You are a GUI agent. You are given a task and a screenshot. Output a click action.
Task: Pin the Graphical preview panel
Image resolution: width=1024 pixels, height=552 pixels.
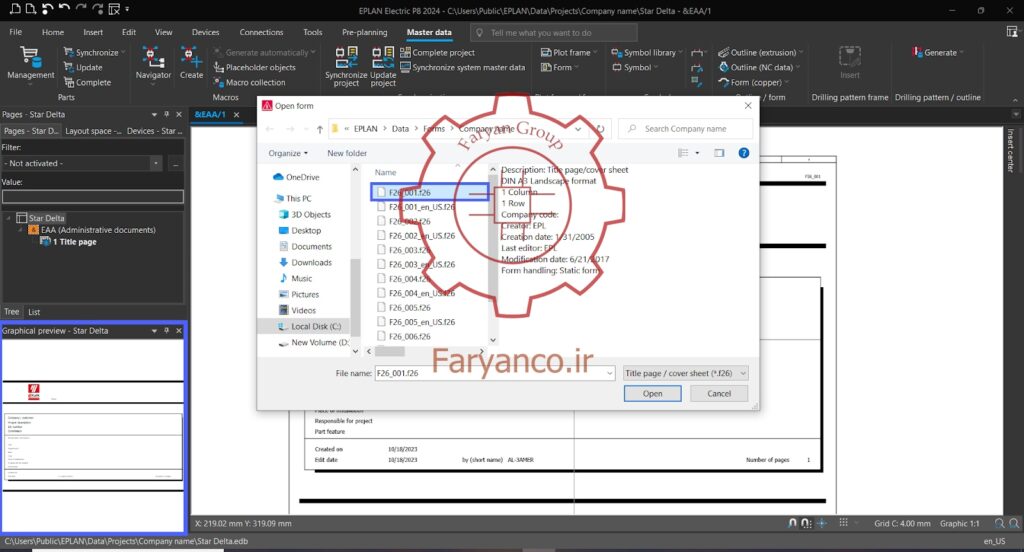(167, 331)
